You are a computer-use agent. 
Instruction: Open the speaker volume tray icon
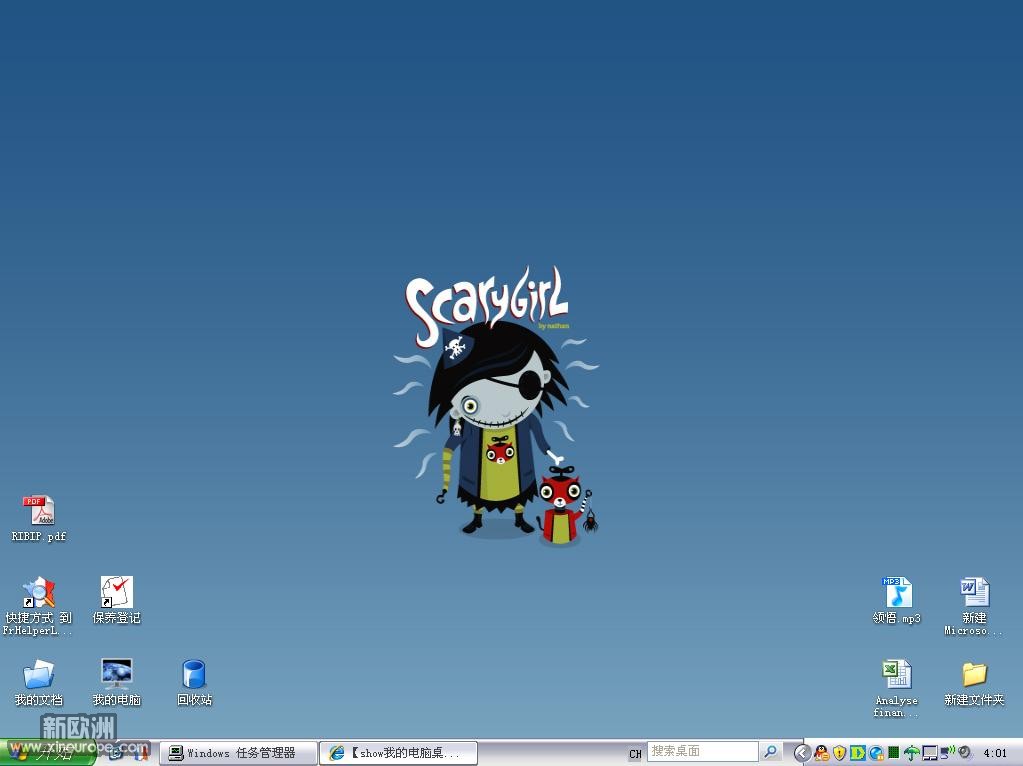coord(965,752)
